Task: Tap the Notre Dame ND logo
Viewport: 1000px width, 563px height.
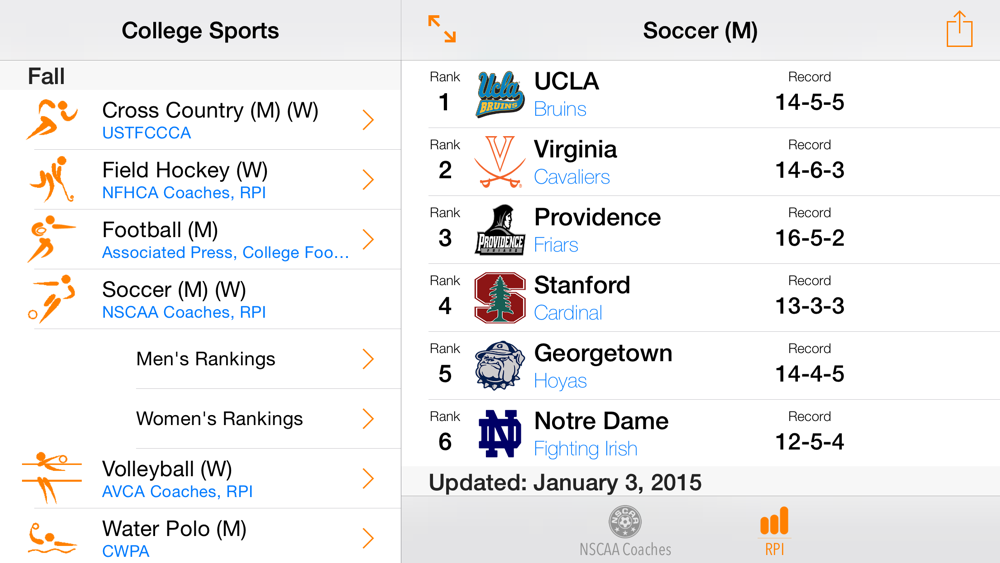Action: click(x=500, y=434)
